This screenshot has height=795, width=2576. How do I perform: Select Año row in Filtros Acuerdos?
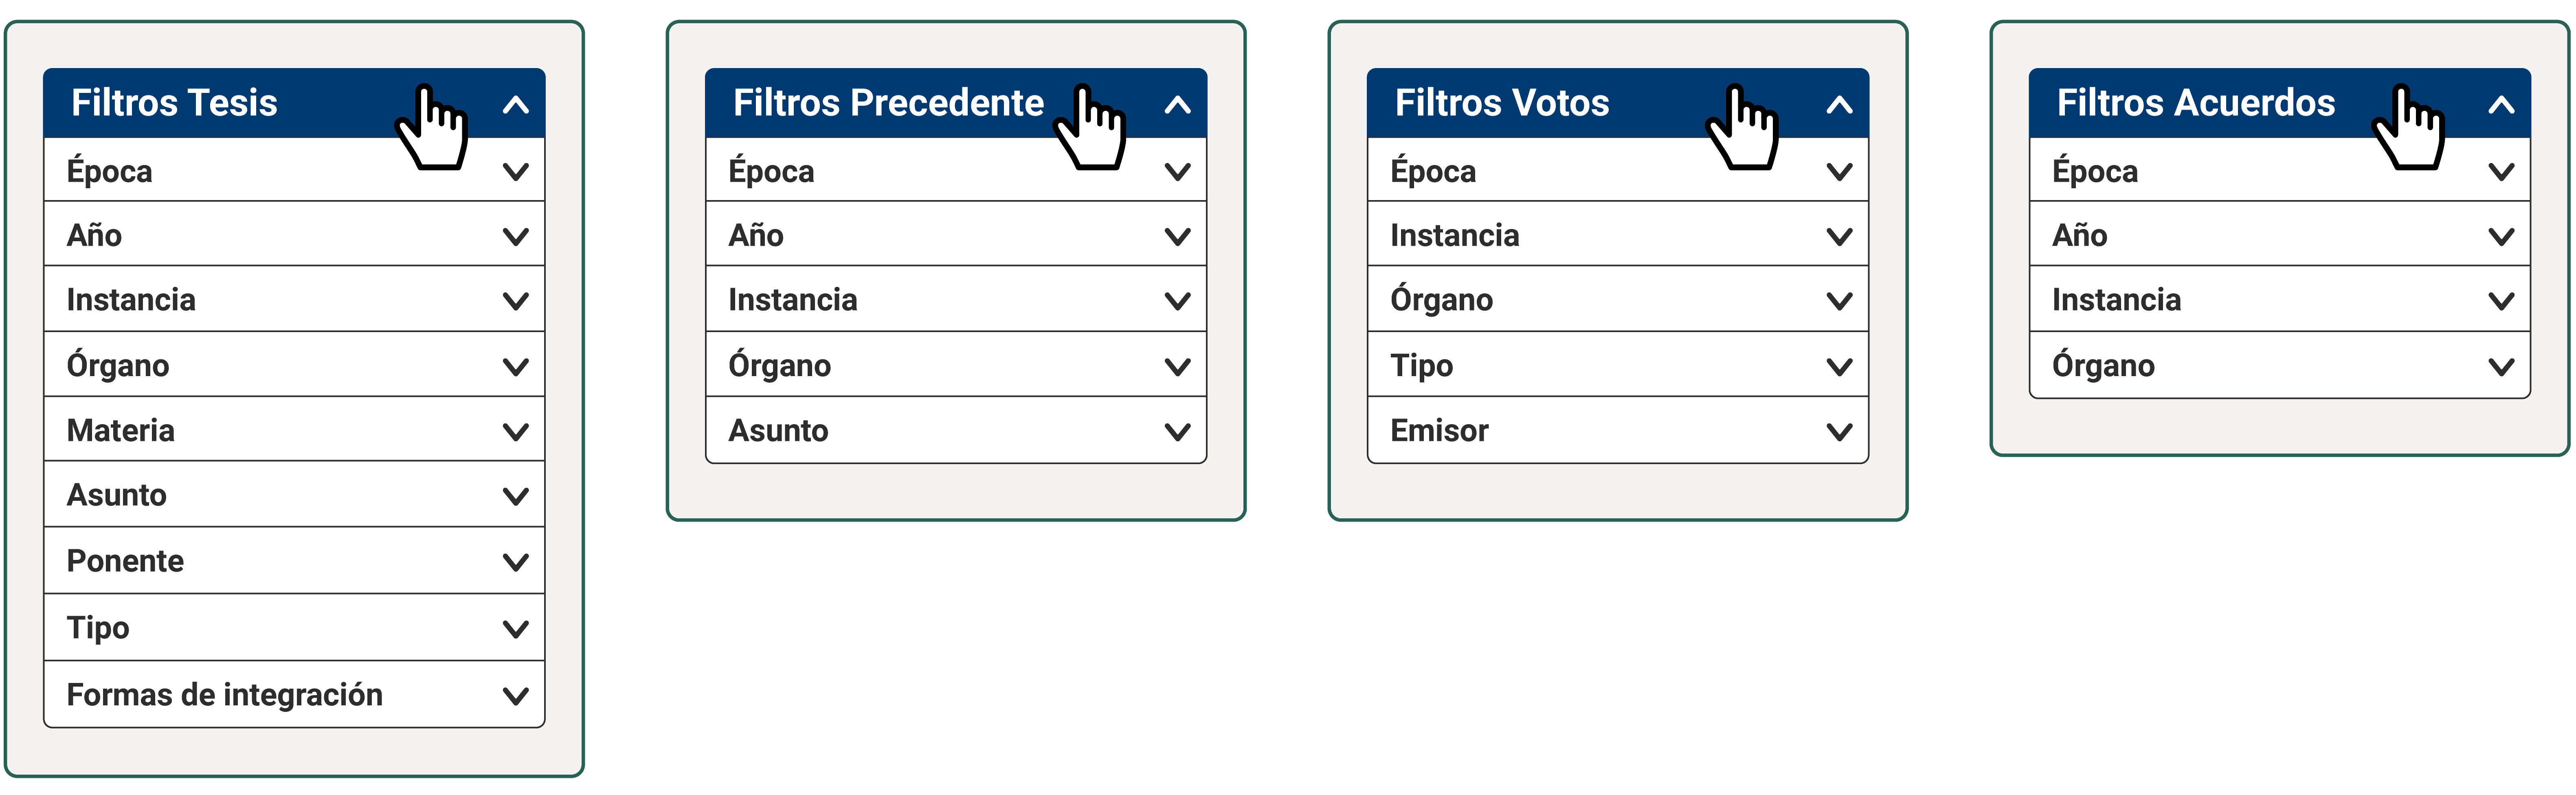[2280, 235]
